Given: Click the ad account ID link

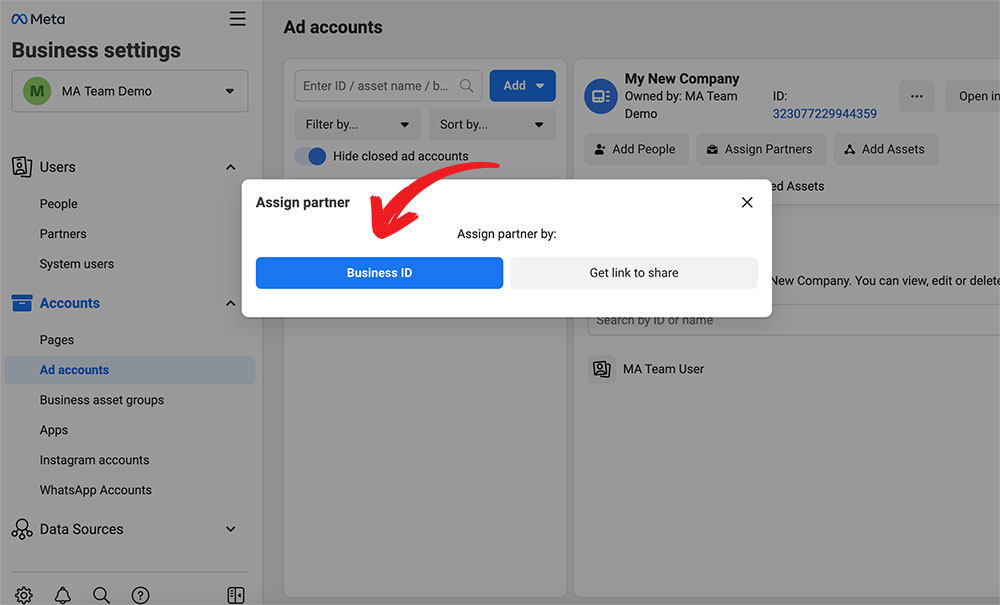Looking at the screenshot, I should (824, 114).
